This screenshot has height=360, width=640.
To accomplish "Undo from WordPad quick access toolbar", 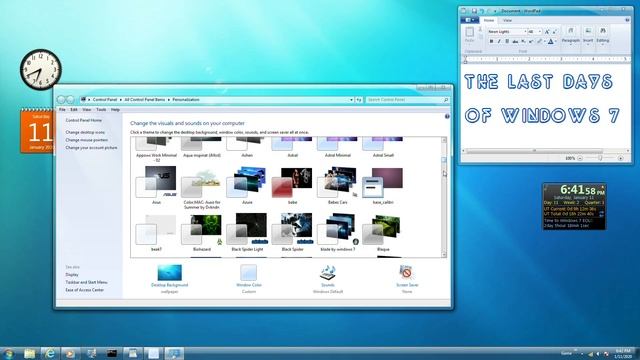I will (482, 11).
